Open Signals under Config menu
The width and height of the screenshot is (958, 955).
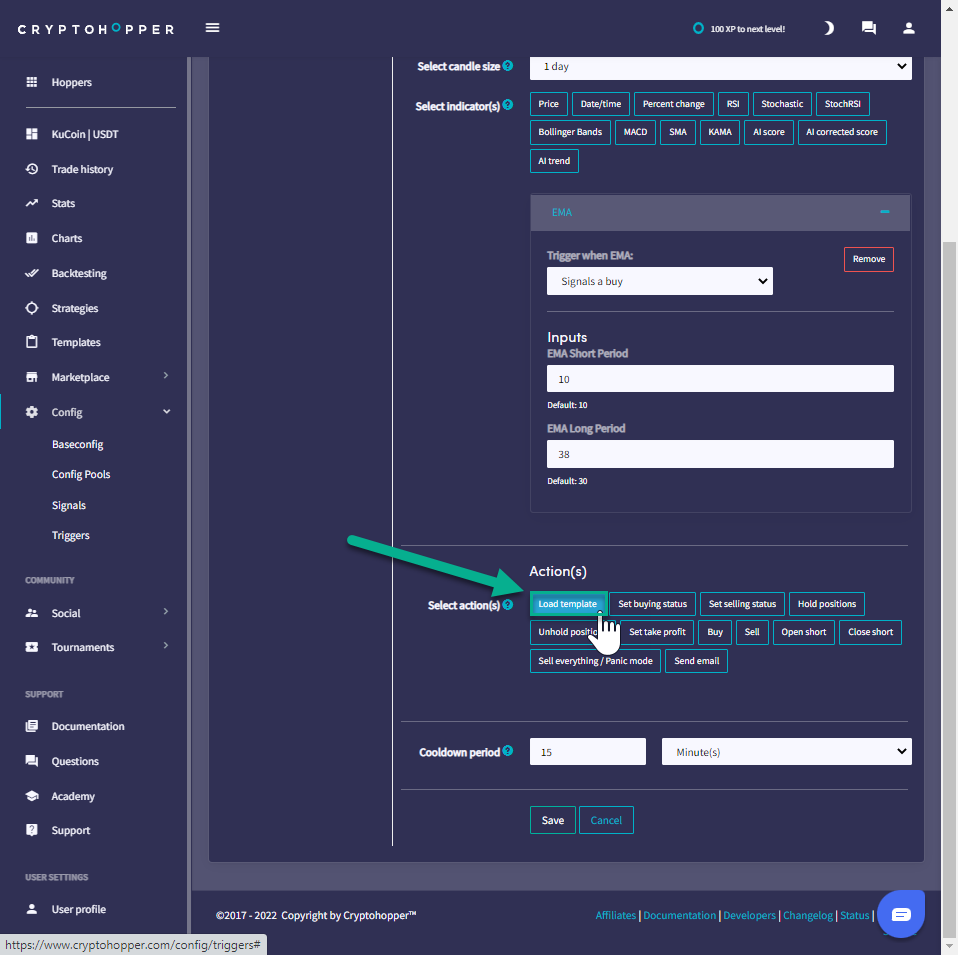click(69, 505)
